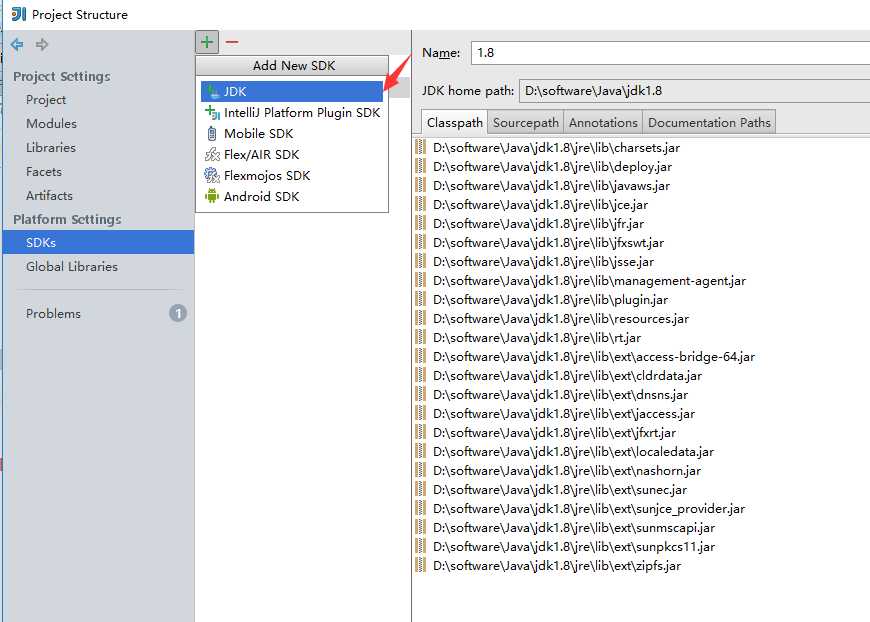Image resolution: width=870 pixels, height=622 pixels.
Task: Open the Annotations tab
Action: click(x=603, y=123)
